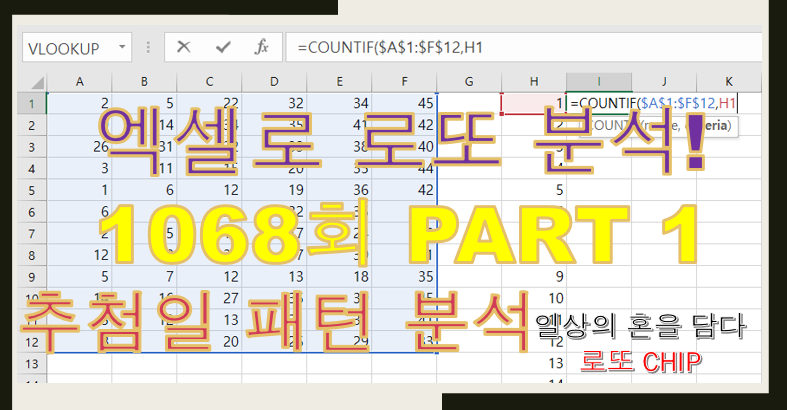Select column C header
This screenshot has width=787, height=410.
pos(209,82)
